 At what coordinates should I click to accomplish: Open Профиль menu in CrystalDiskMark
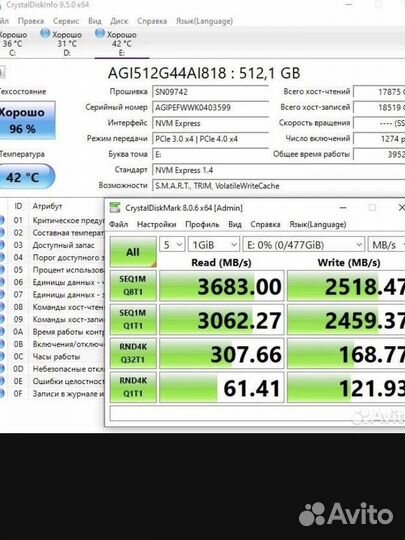point(202,225)
